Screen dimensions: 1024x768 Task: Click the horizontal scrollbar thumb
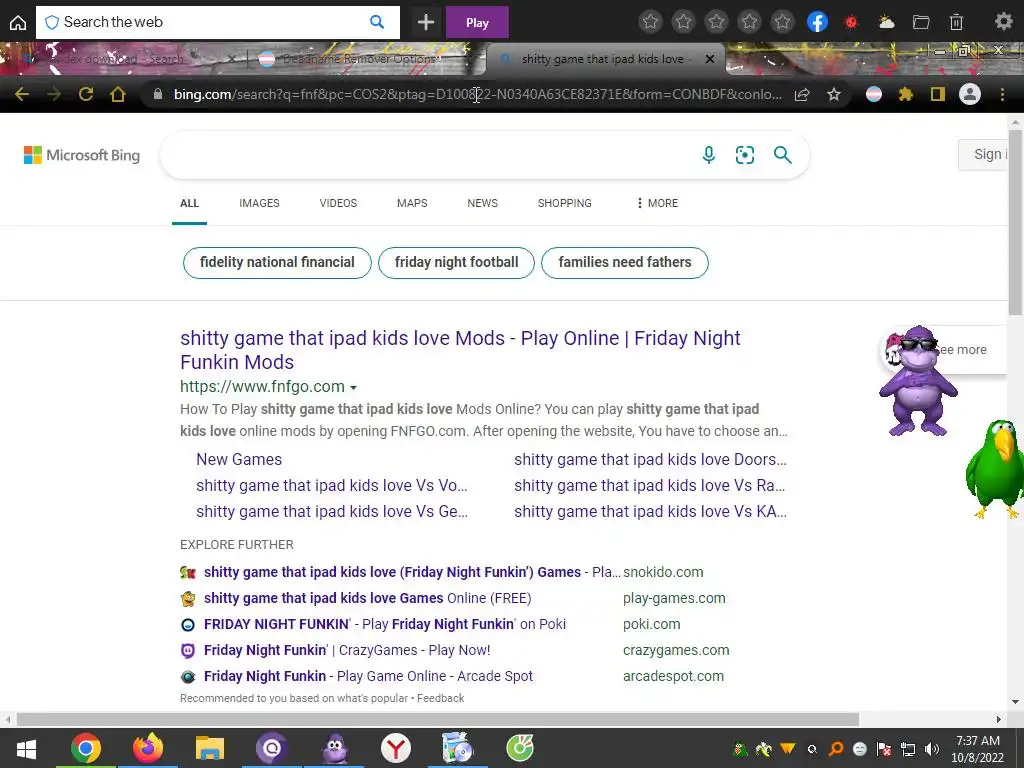coord(438,719)
